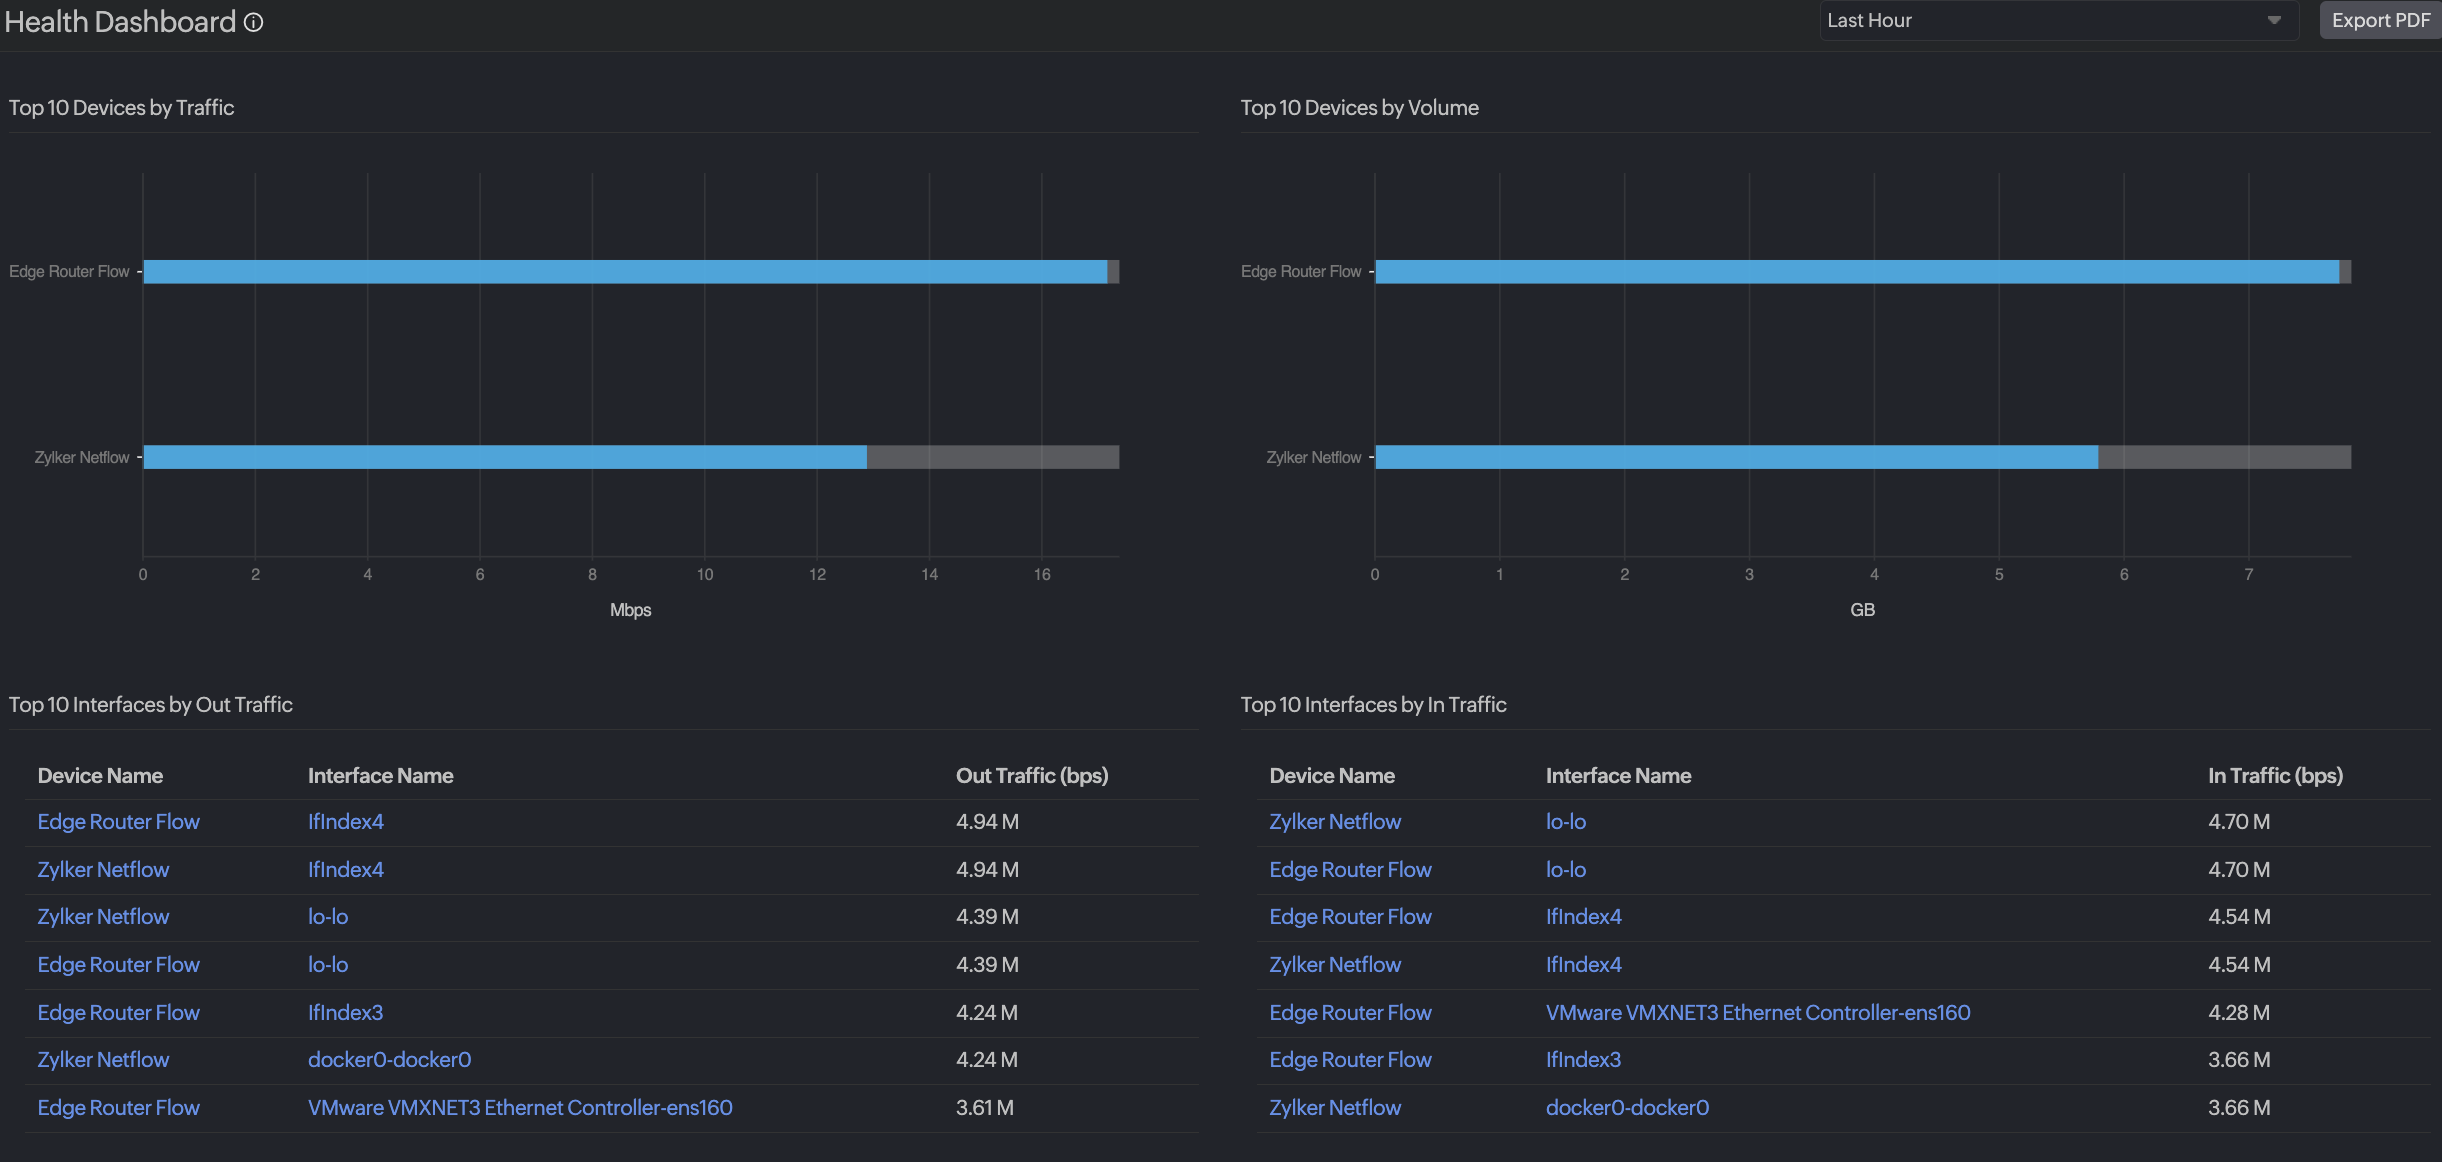Click Export PDF

tap(2379, 19)
